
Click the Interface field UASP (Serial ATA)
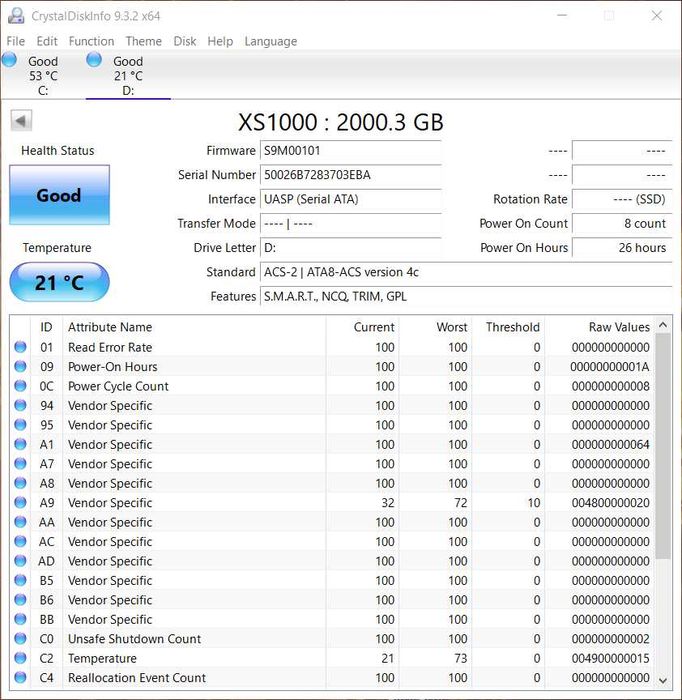[350, 199]
